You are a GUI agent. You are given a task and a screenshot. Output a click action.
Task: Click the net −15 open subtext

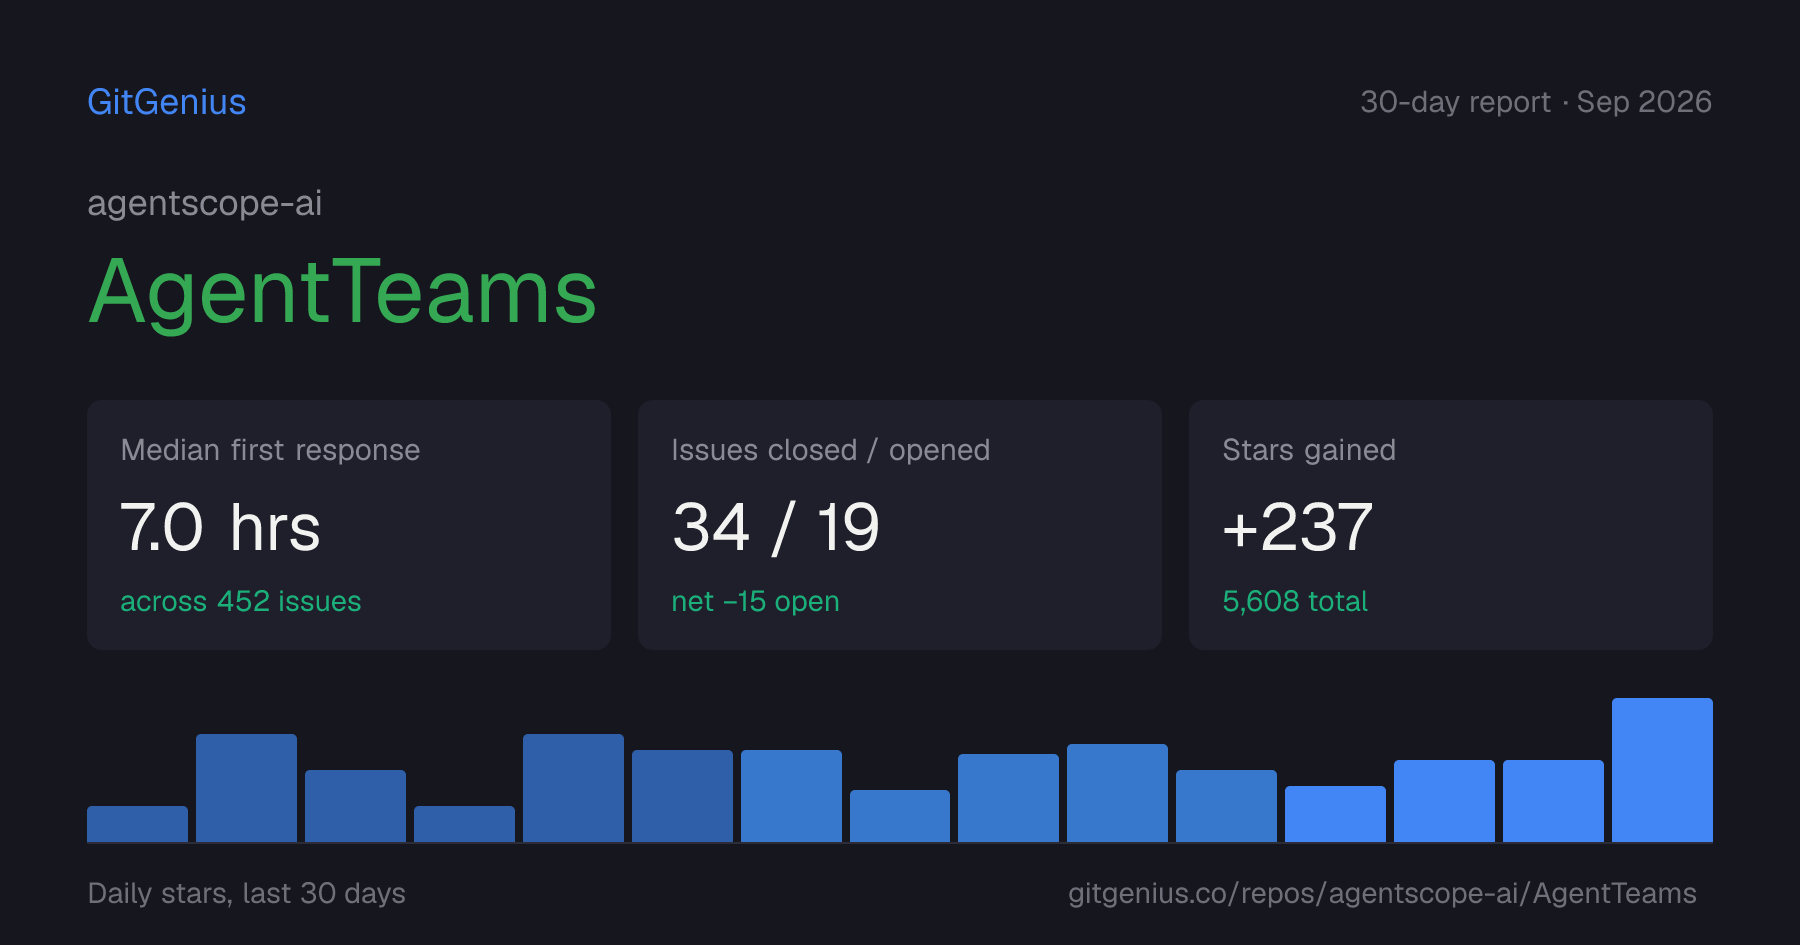coord(756,601)
